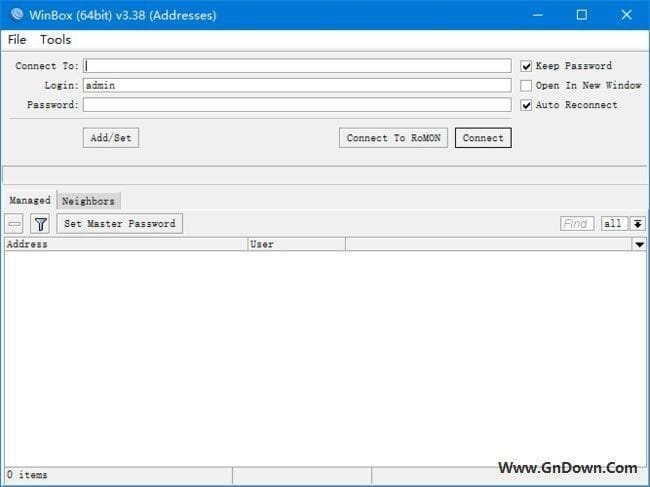This screenshot has width=650, height=487.
Task: Click the '0 items' status text
Action: point(27,475)
